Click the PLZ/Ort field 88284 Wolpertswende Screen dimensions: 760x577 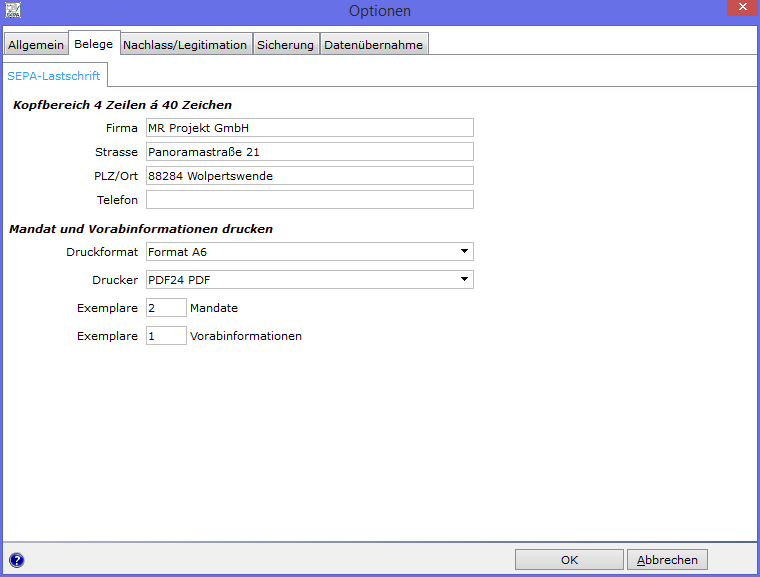[x=310, y=176]
